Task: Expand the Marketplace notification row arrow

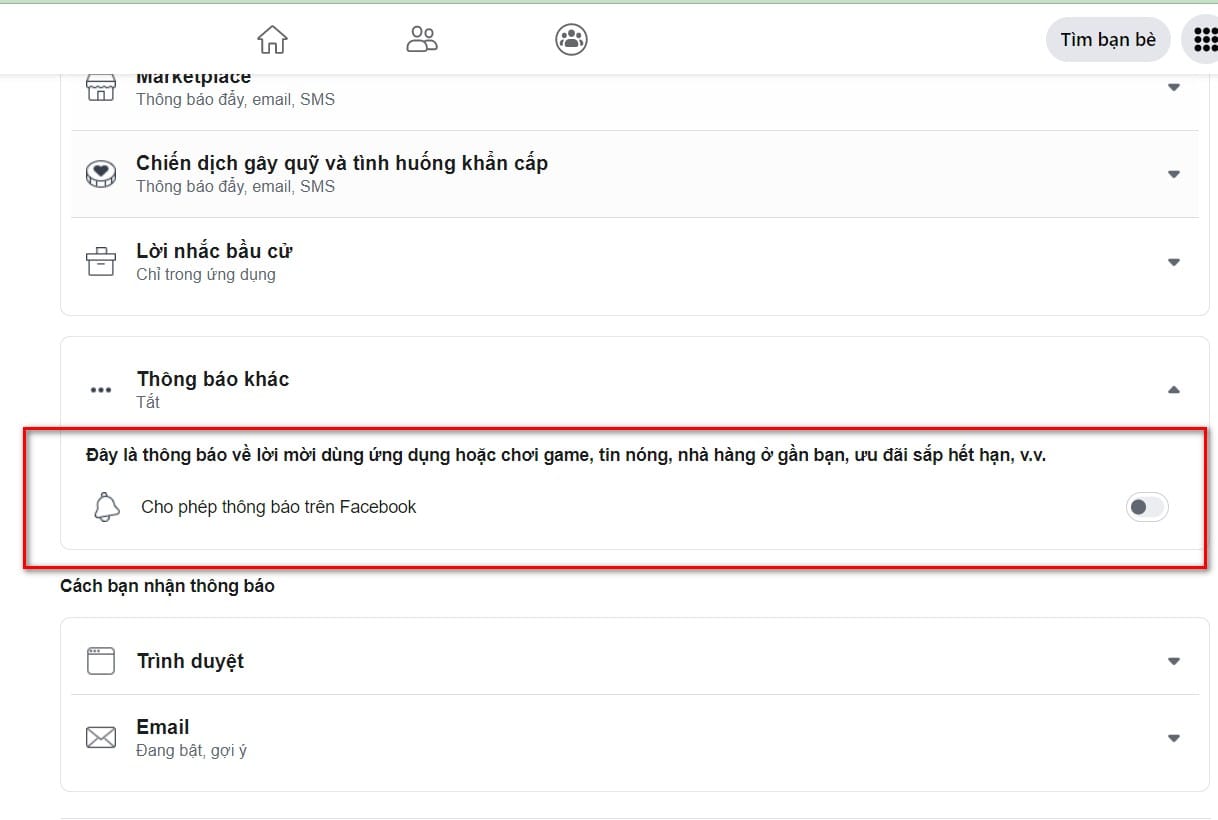Action: [1174, 87]
